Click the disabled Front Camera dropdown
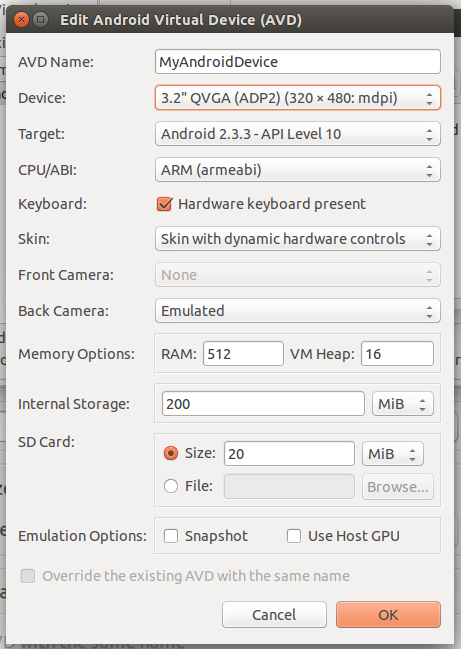Screen dimensions: 461x649 click(x=298, y=275)
